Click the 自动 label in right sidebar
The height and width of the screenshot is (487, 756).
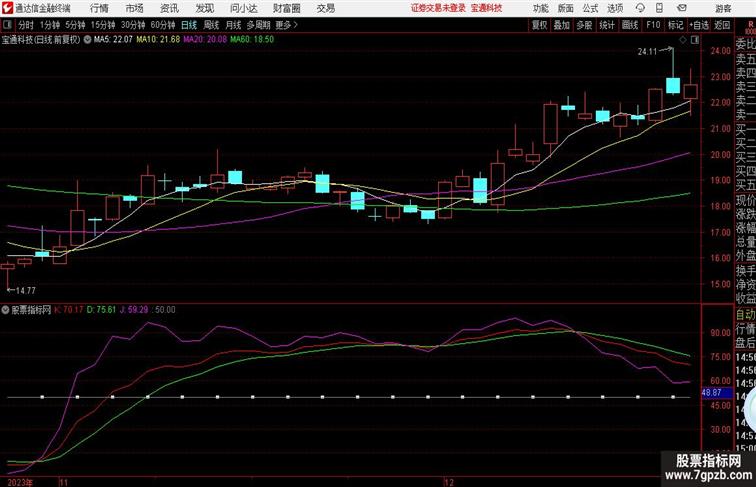pos(745,314)
